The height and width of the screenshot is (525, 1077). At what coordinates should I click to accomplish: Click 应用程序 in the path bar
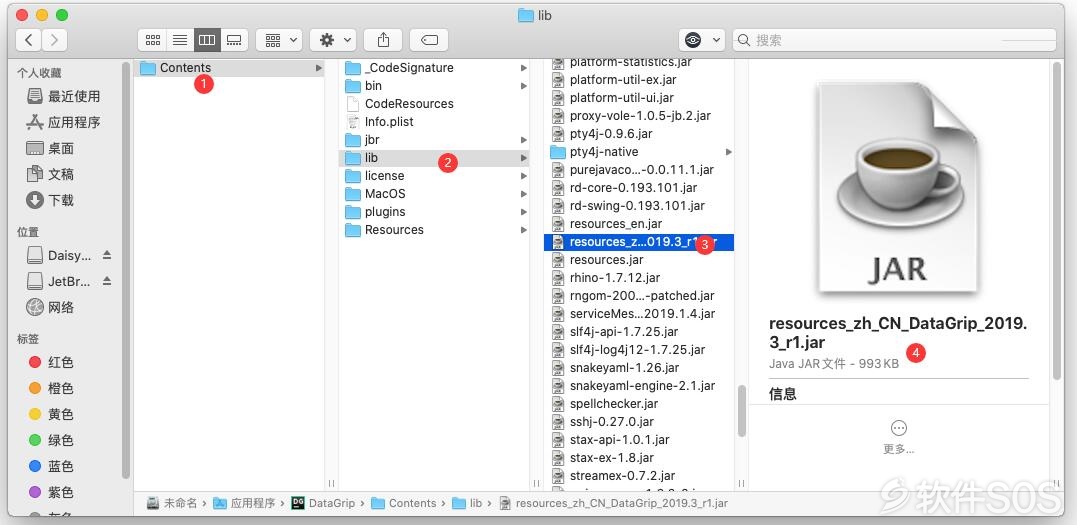point(245,503)
